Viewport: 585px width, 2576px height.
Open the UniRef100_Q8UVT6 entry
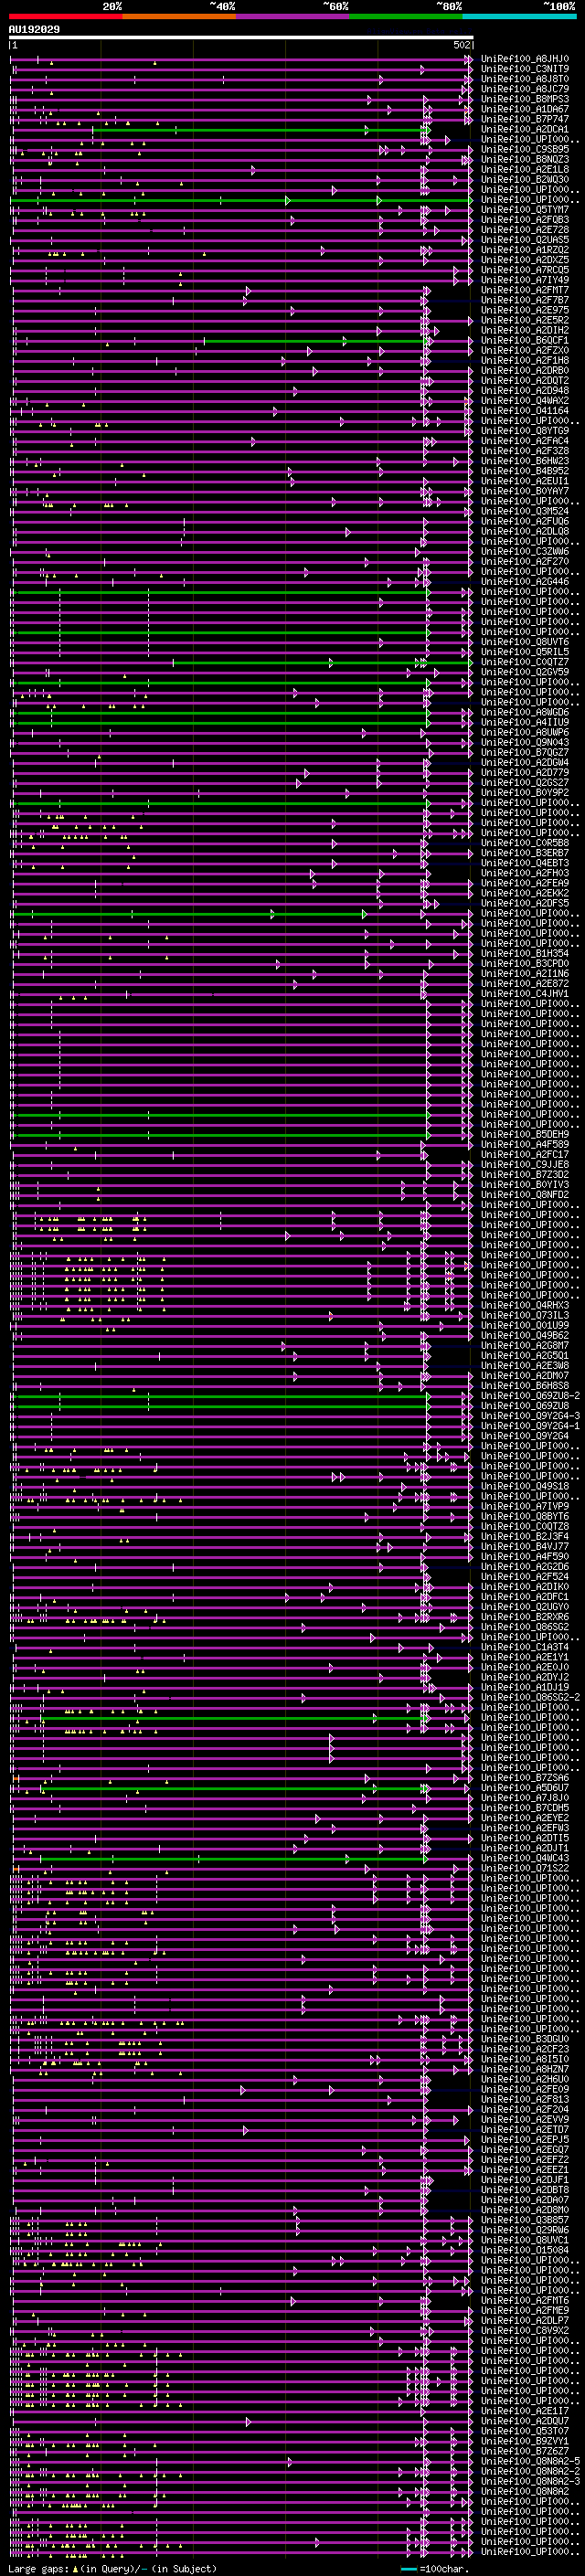(525, 642)
